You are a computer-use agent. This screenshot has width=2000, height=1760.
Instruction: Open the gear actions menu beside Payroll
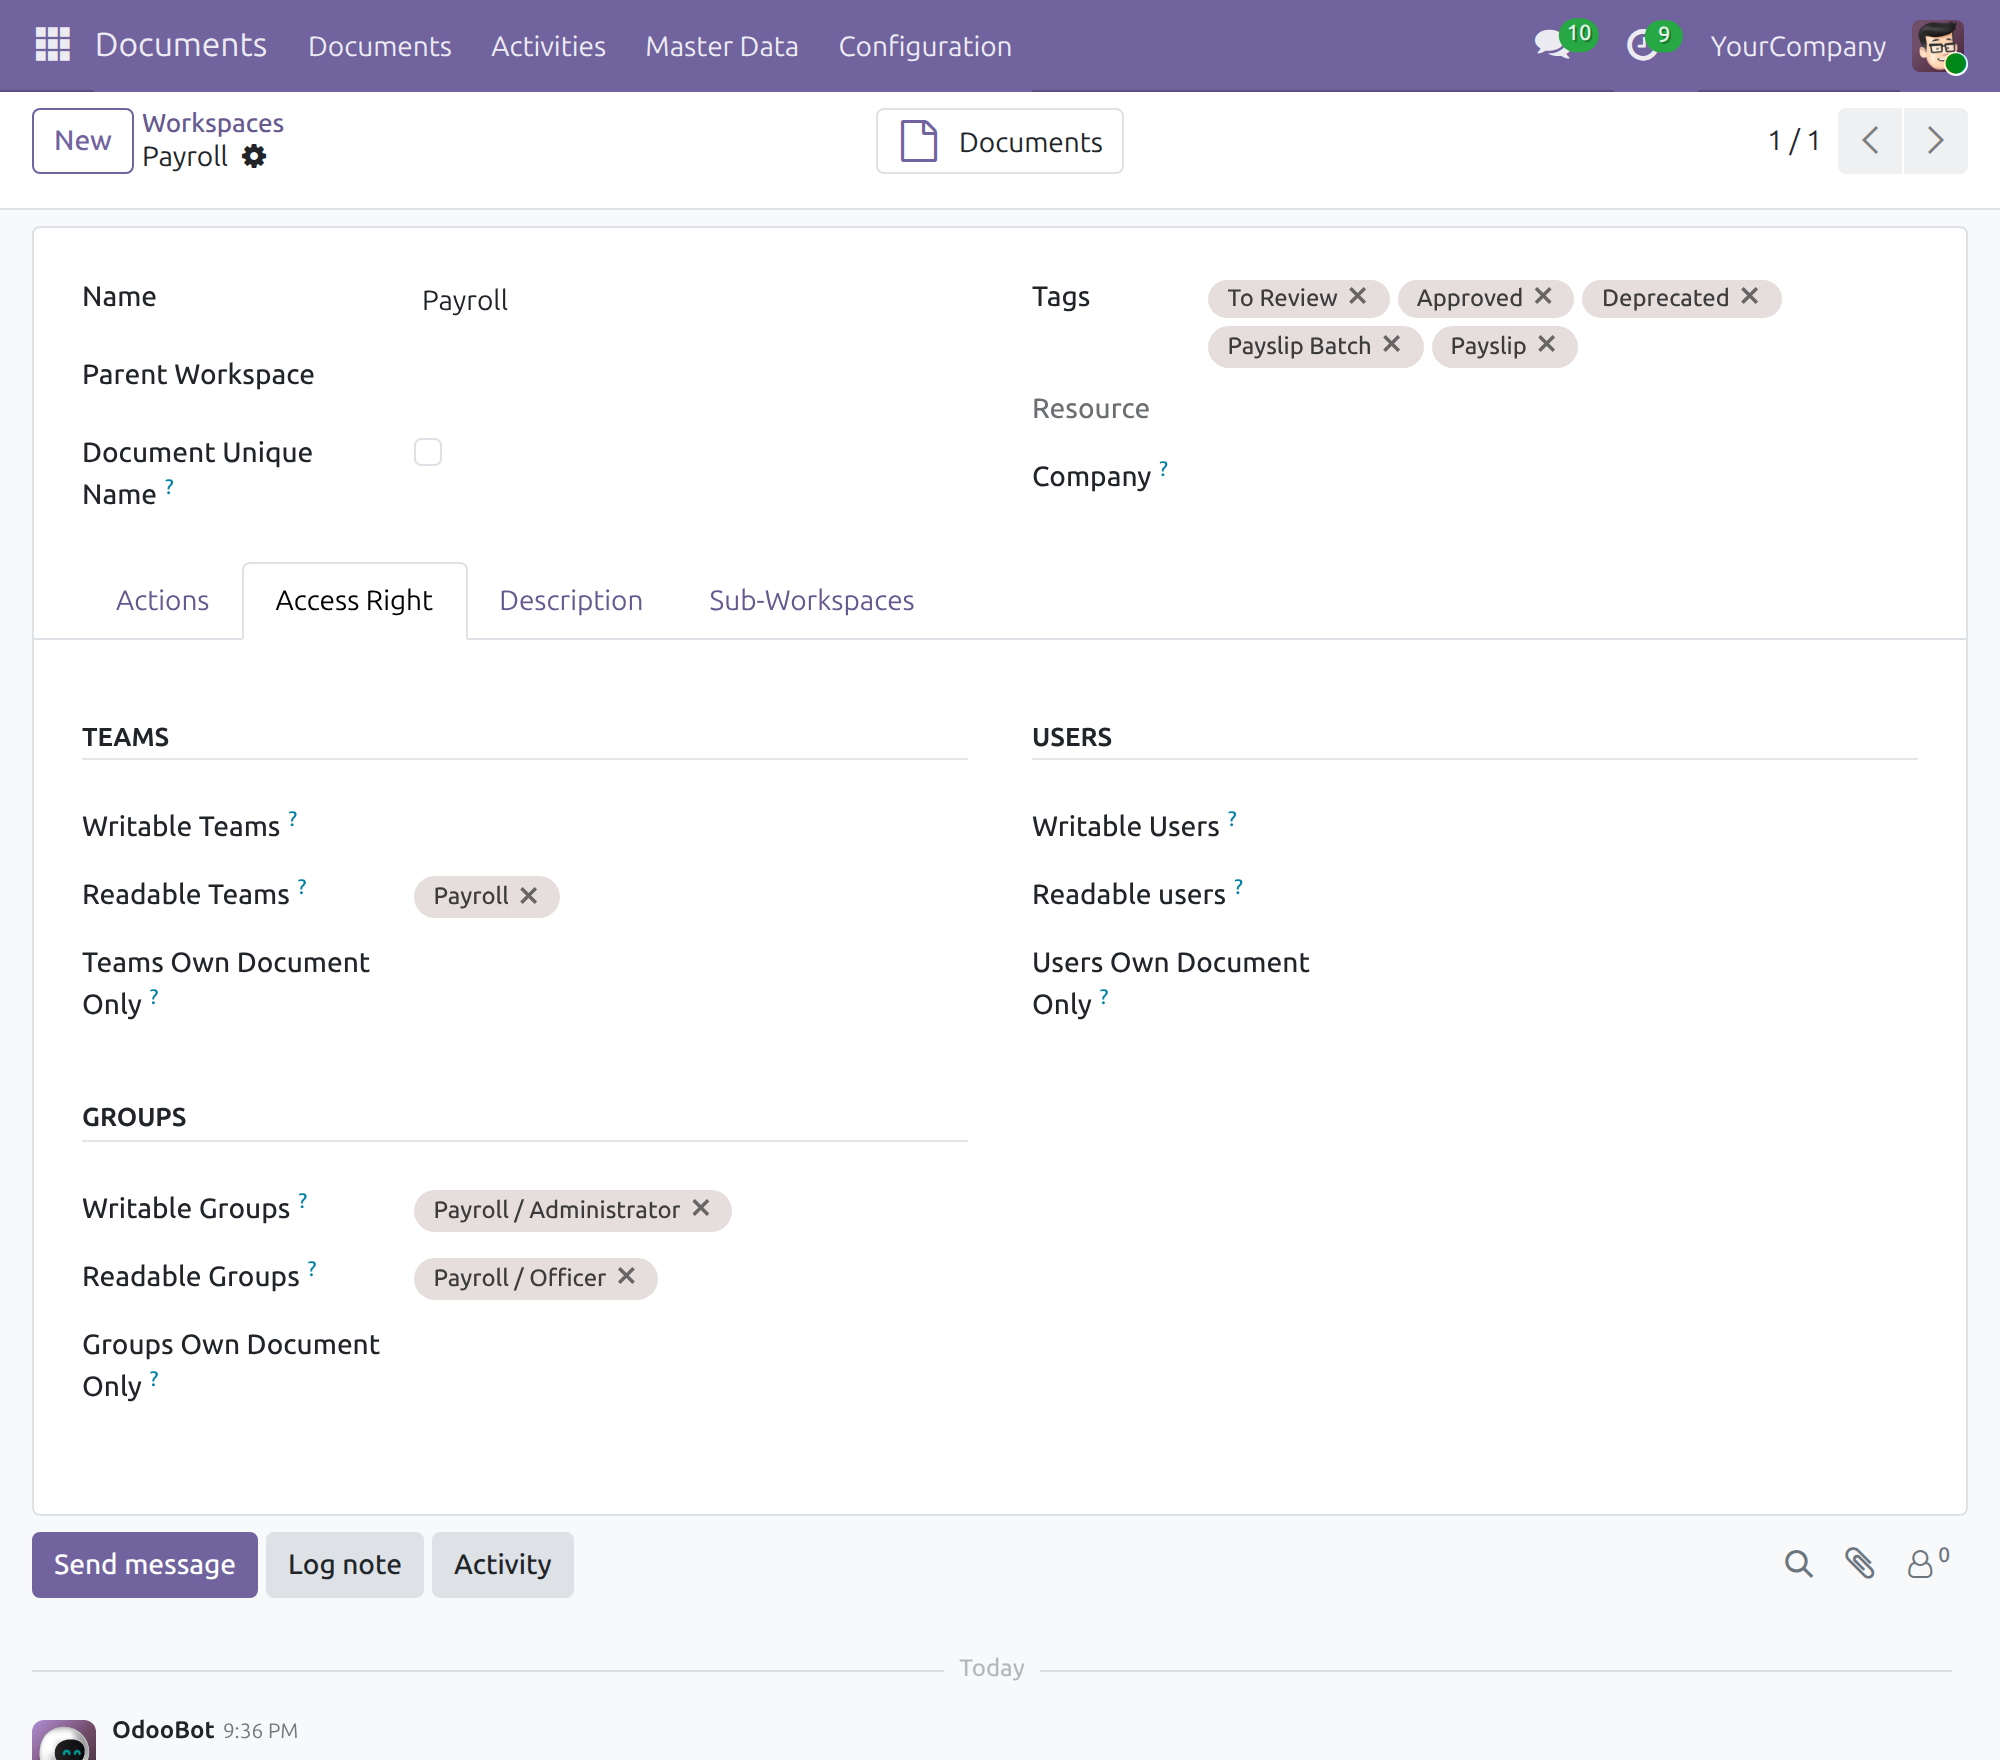tap(254, 157)
